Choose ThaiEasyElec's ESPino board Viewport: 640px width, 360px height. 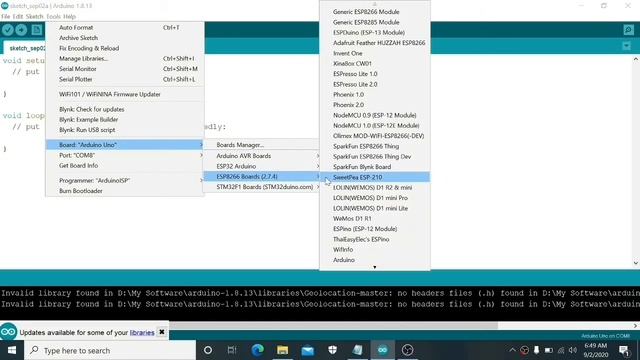375,240
